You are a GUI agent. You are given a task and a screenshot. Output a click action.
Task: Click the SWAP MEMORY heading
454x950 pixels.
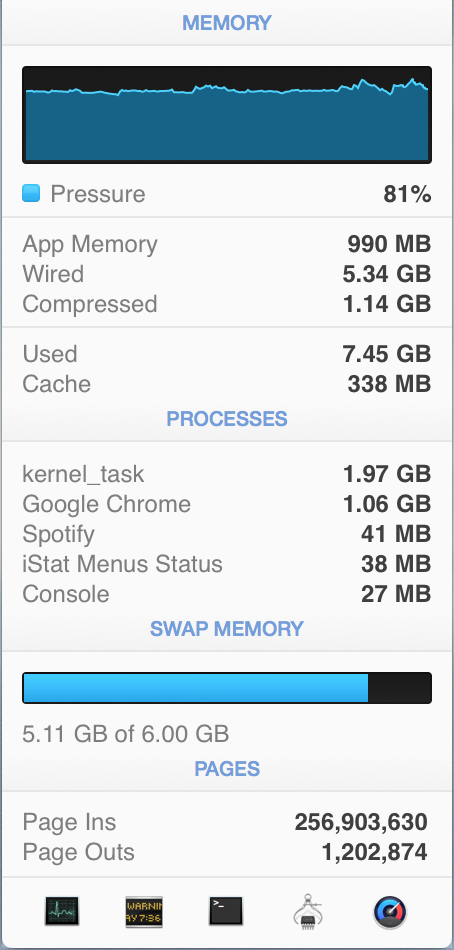point(227,628)
